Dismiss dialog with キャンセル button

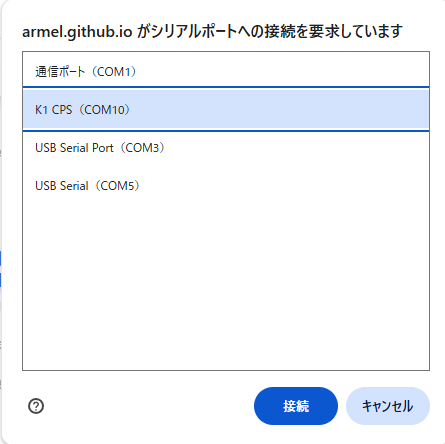[x=388, y=406]
